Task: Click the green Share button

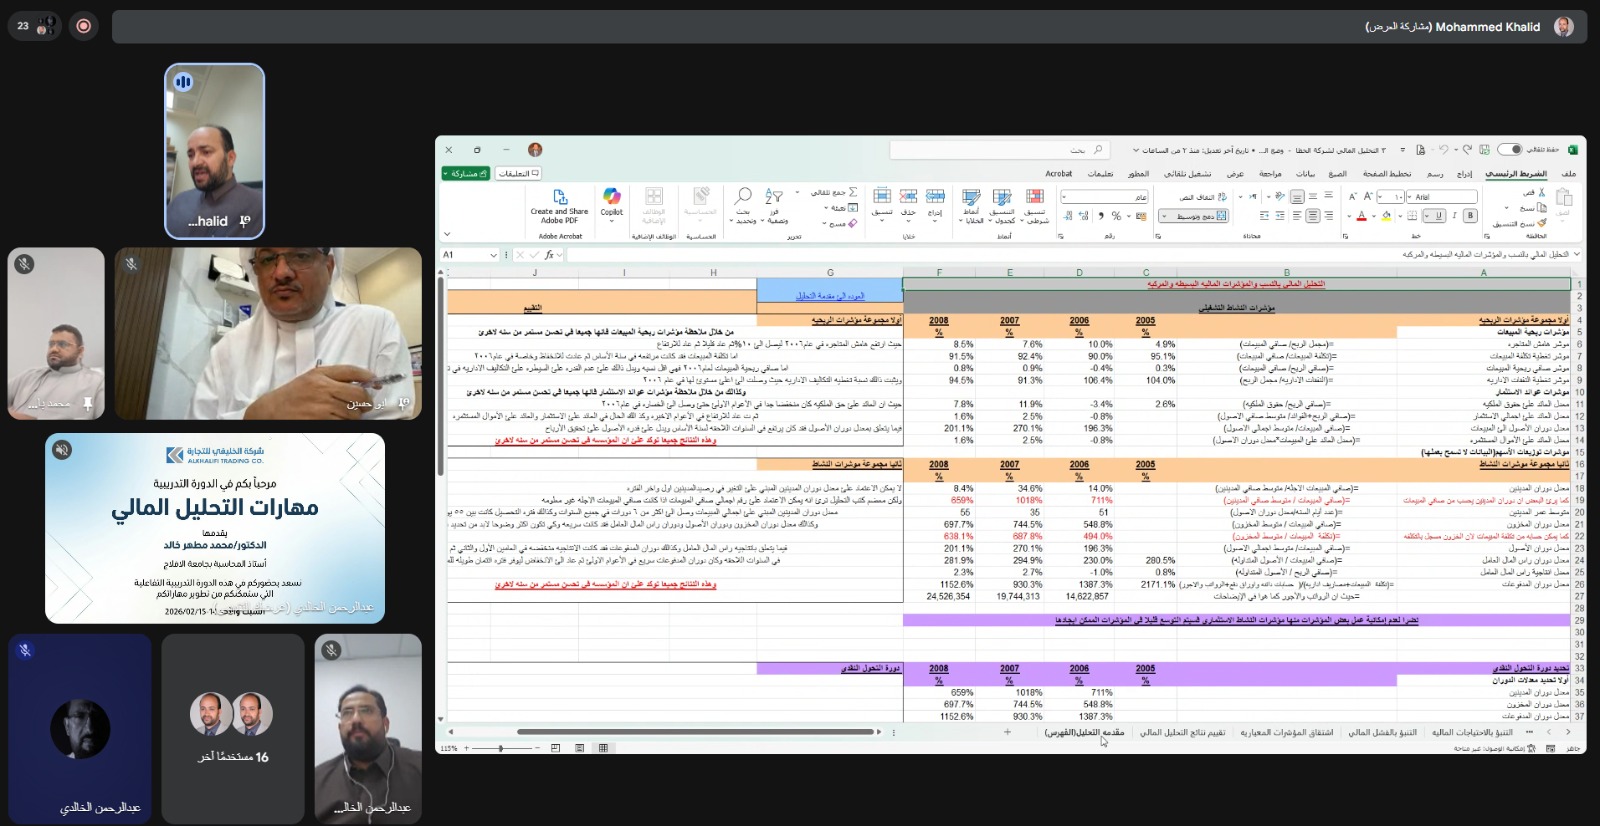Action: tap(465, 174)
